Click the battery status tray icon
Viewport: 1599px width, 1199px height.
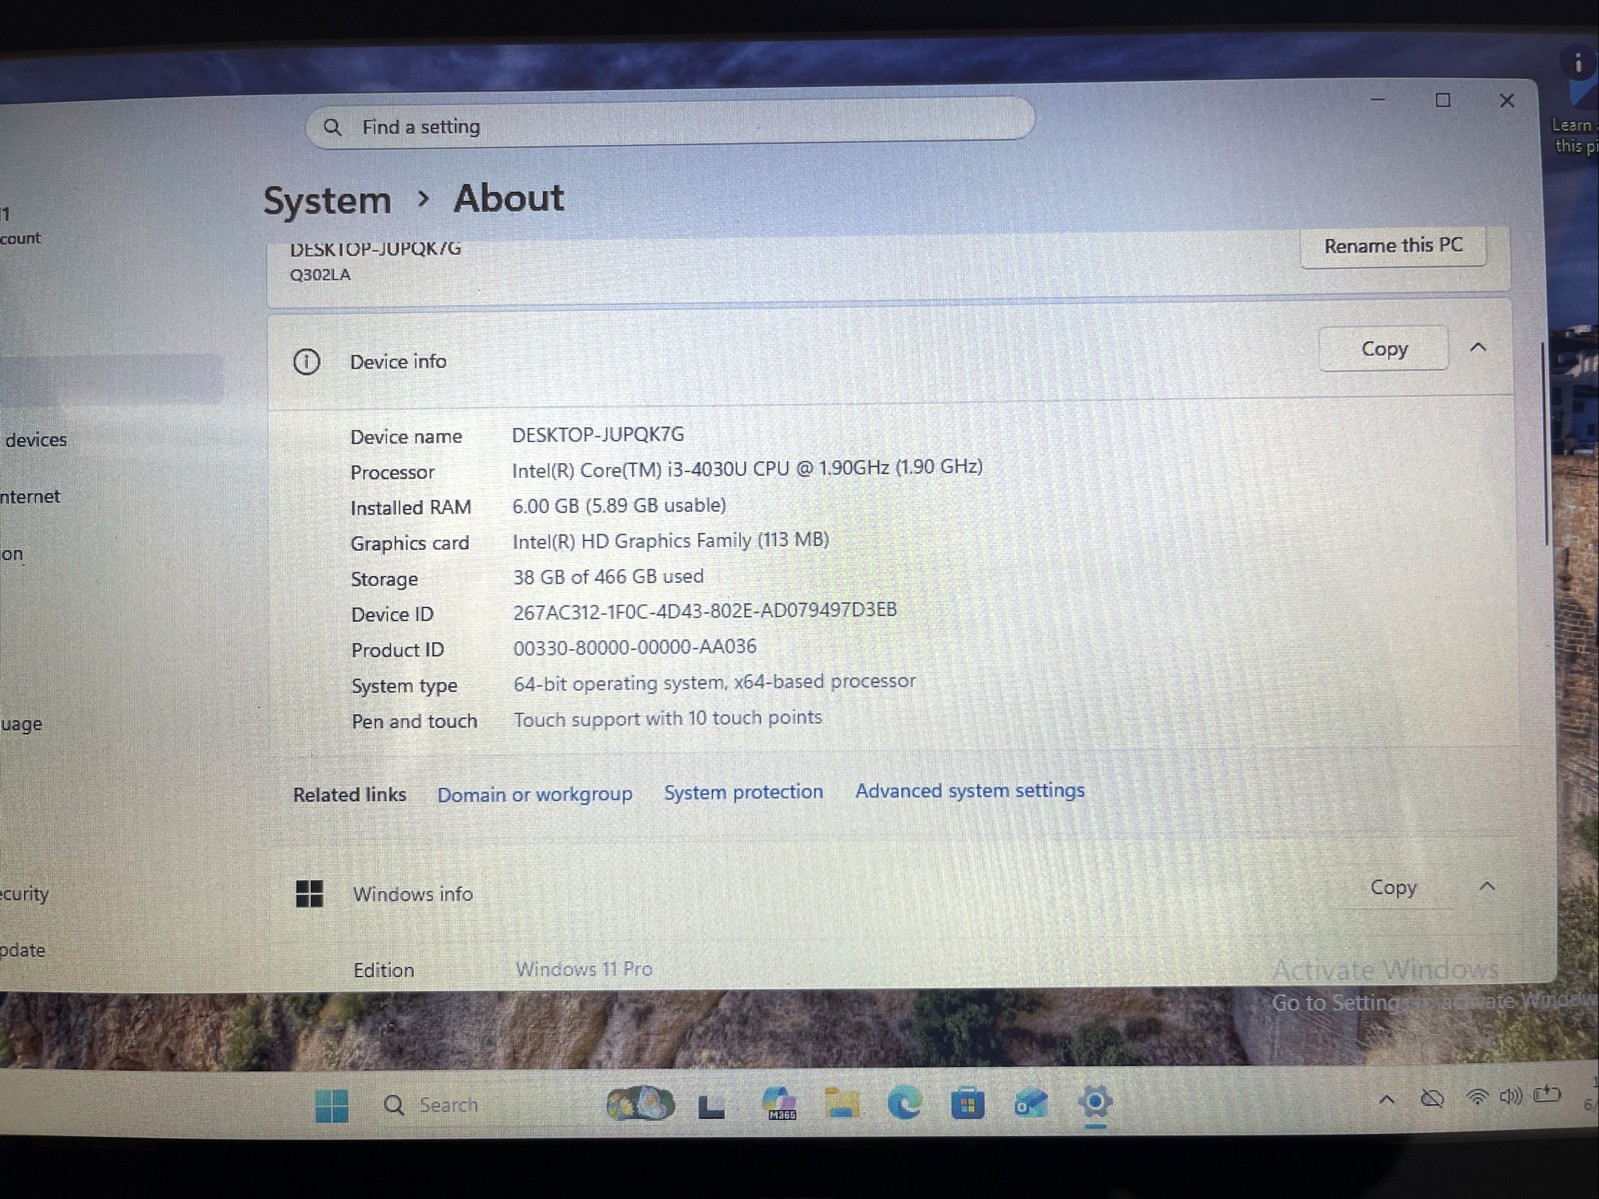(1547, 1094)
